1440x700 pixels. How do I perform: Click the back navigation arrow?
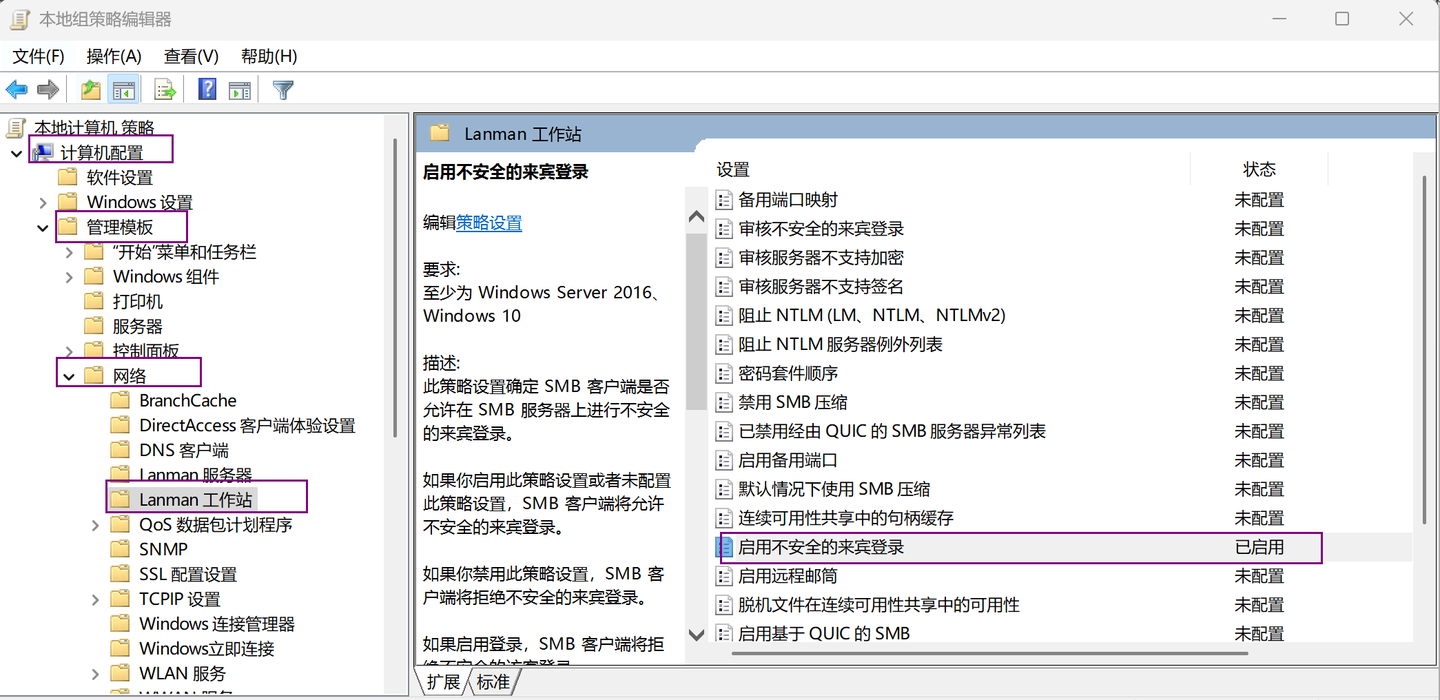(x=16, y=89)
